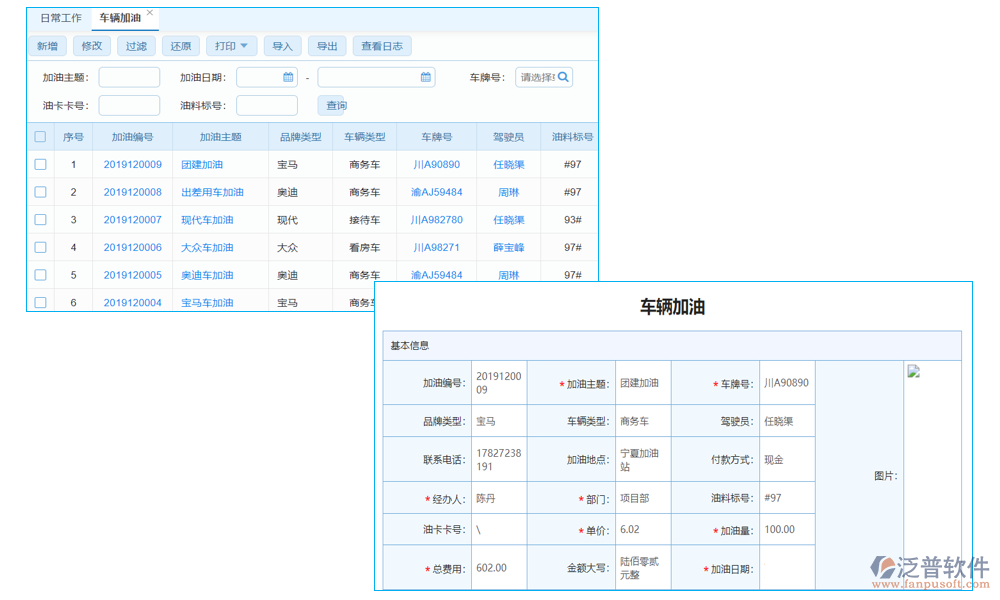The width and height of the screenshot is (1000, 600).
Task: Click inside the 加油主题 input field
Action: (130, 76)
